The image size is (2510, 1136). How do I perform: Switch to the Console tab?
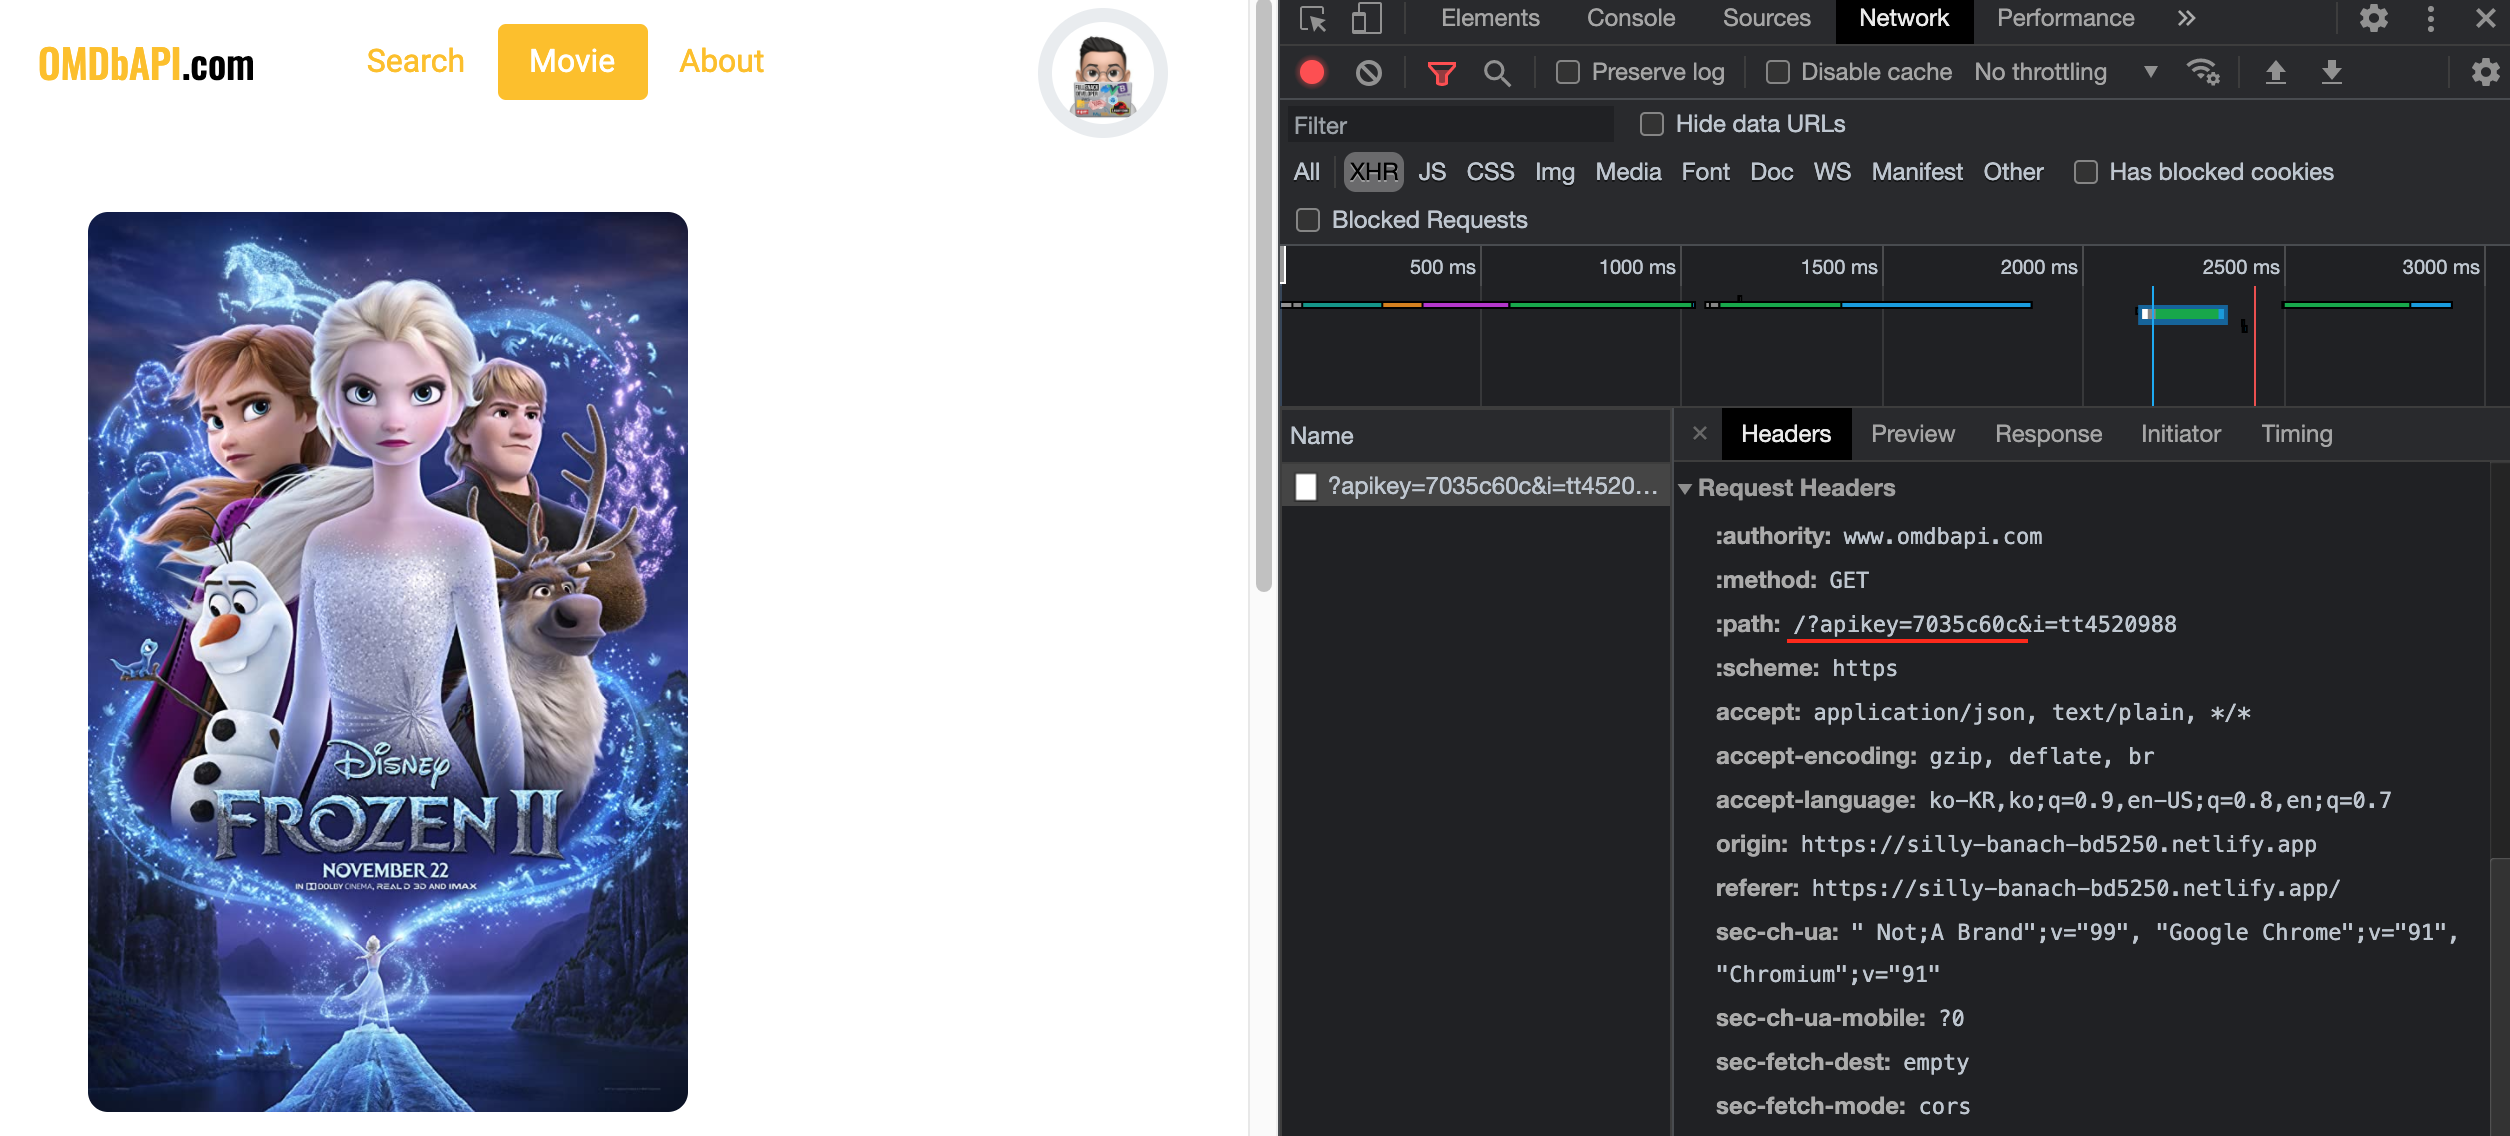pos(1630,19)
